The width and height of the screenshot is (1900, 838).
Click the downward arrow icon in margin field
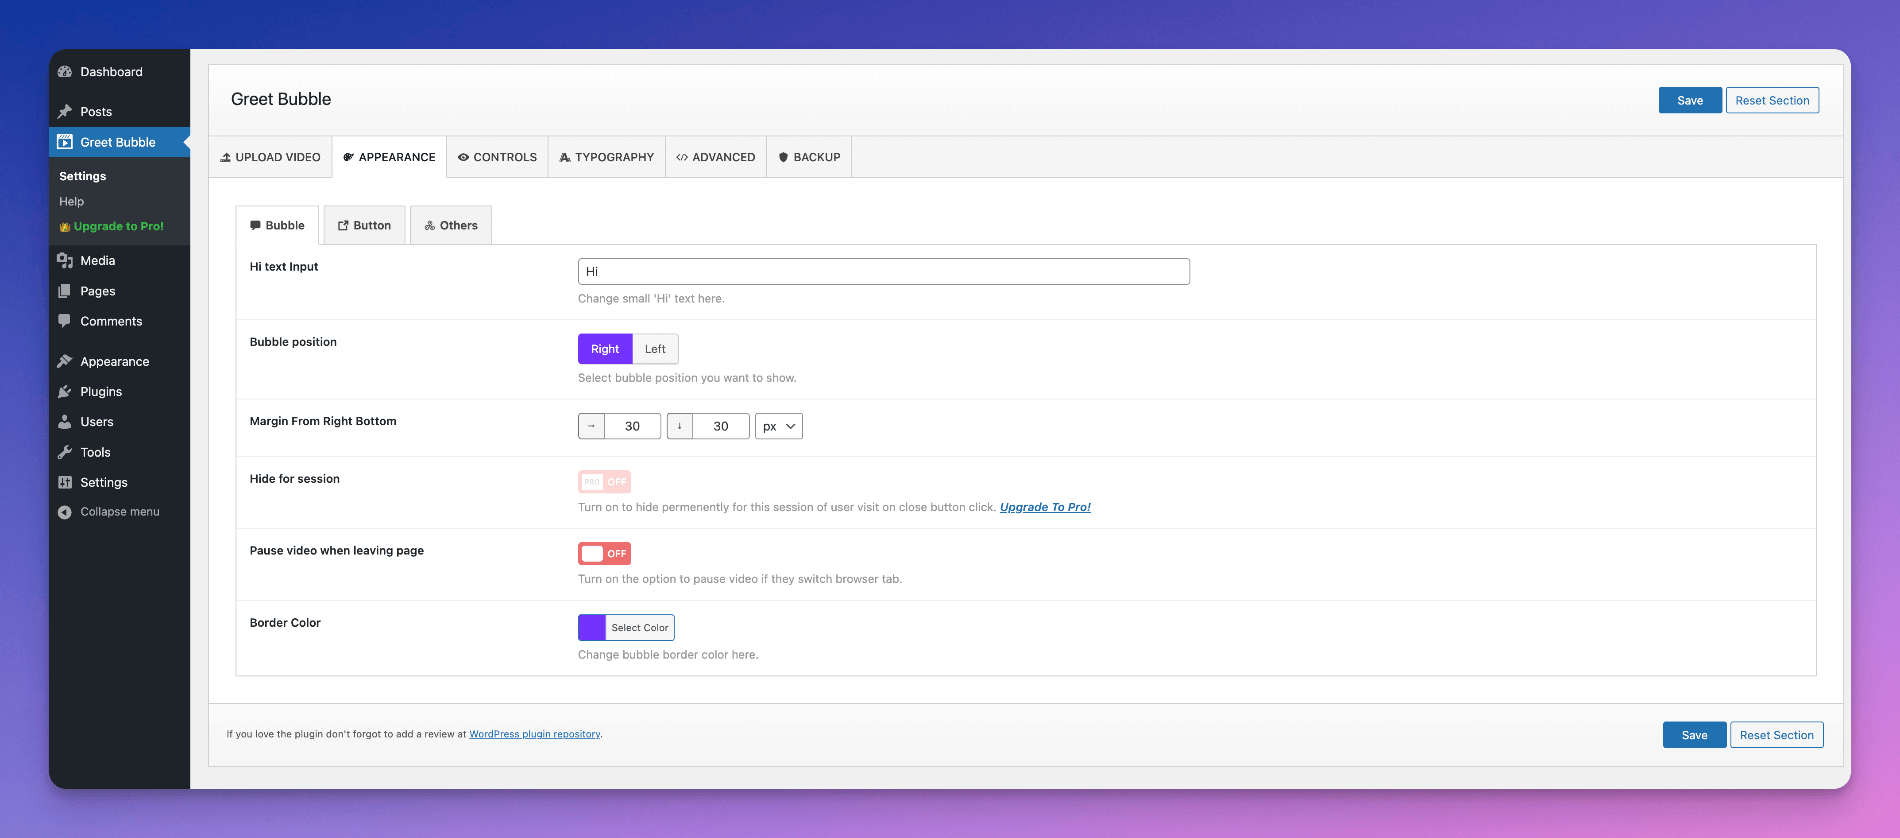click(680, 426)
